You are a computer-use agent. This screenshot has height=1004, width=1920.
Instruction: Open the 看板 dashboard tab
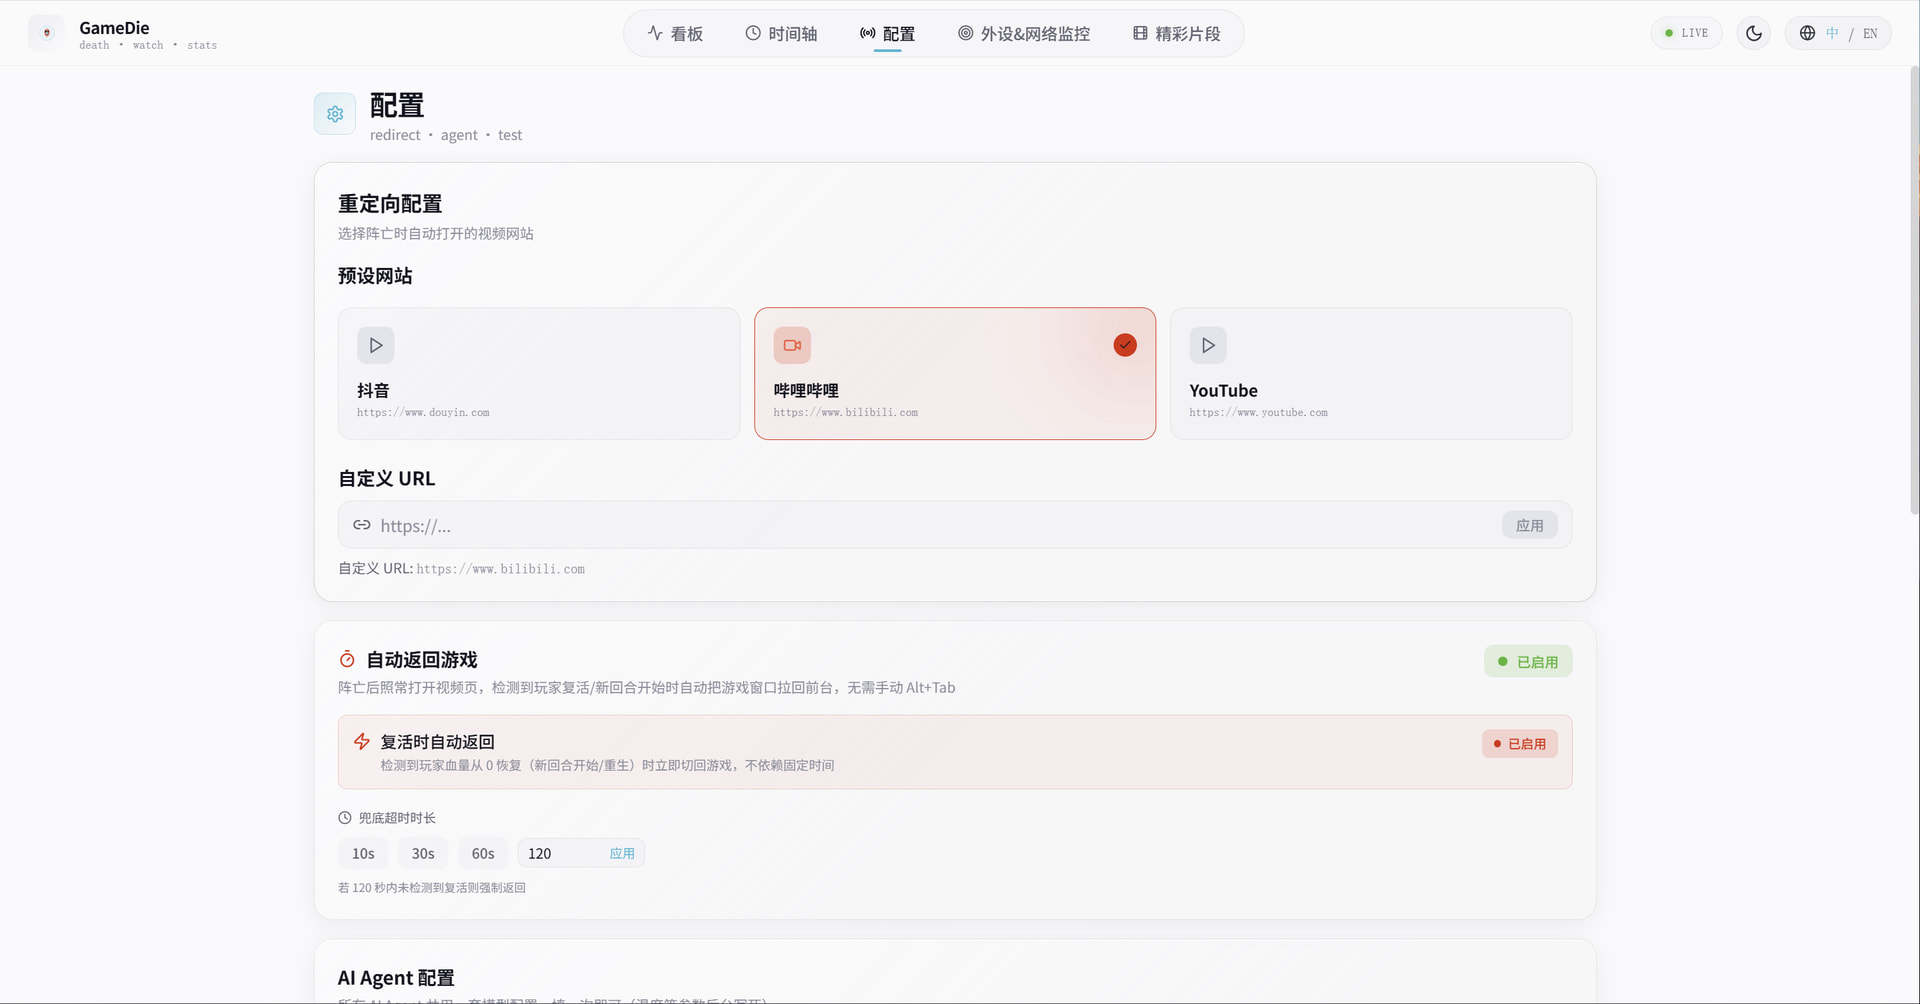coord(675,34)
